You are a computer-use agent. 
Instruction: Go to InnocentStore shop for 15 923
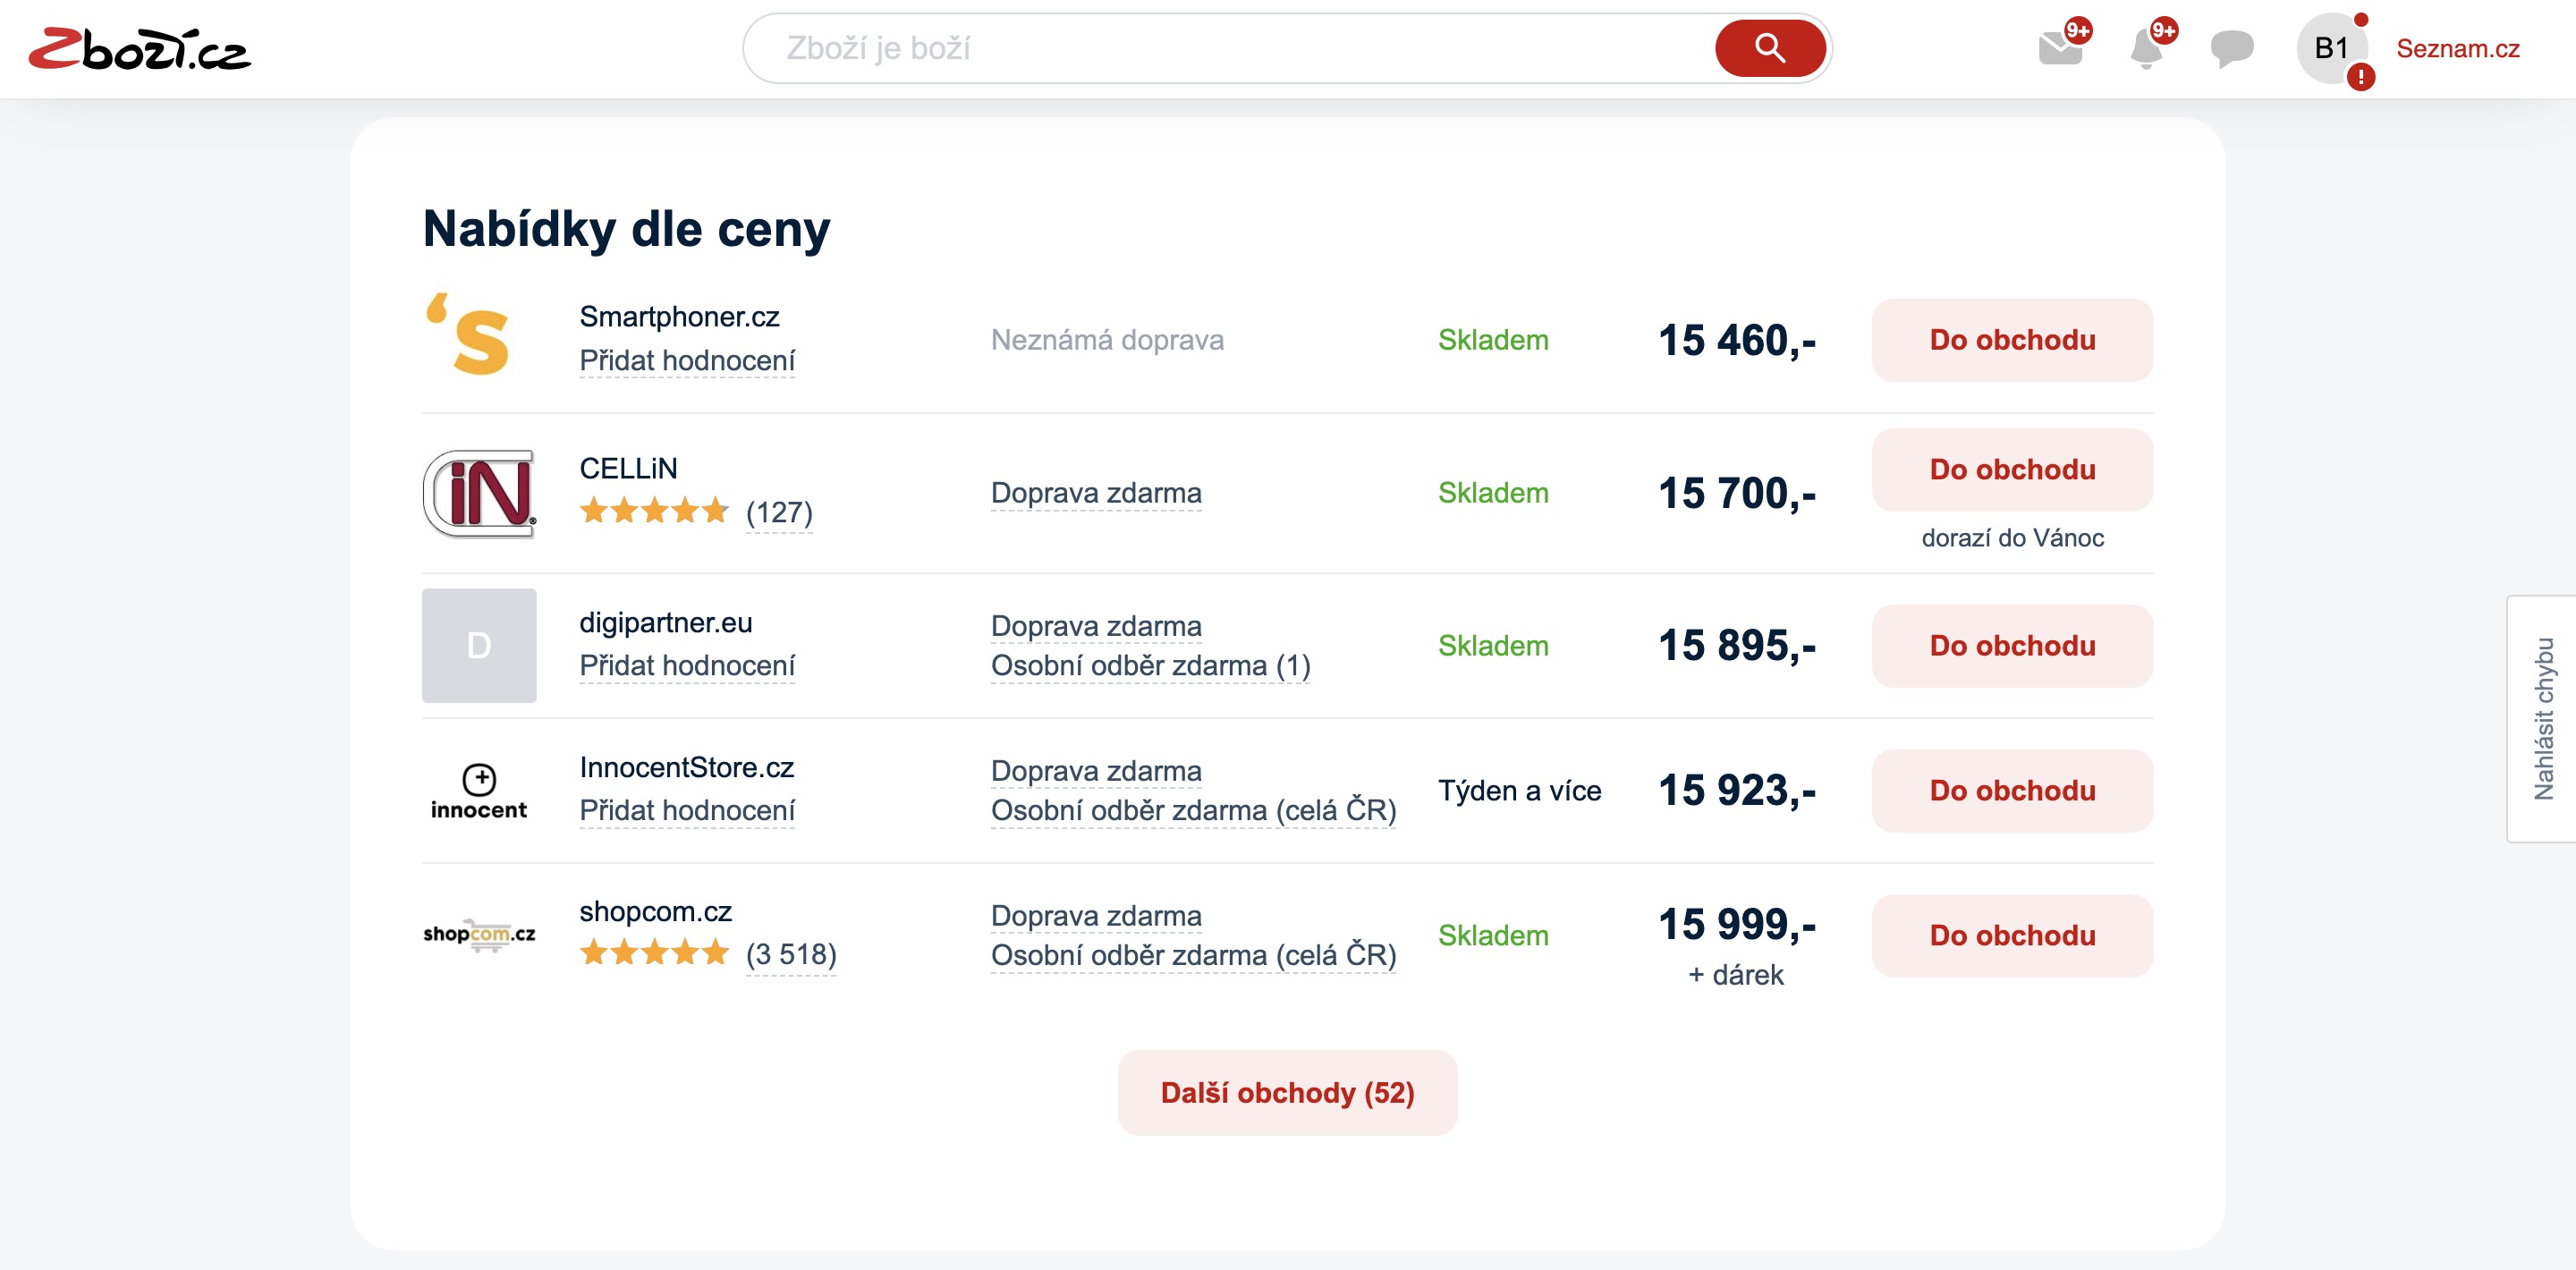(x=2012, y=791)
